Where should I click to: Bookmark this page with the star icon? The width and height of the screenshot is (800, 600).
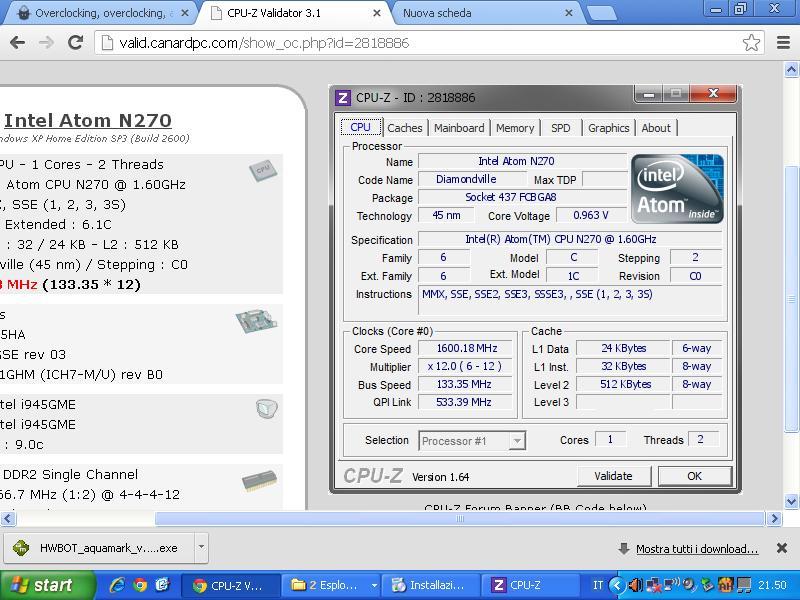751,42
